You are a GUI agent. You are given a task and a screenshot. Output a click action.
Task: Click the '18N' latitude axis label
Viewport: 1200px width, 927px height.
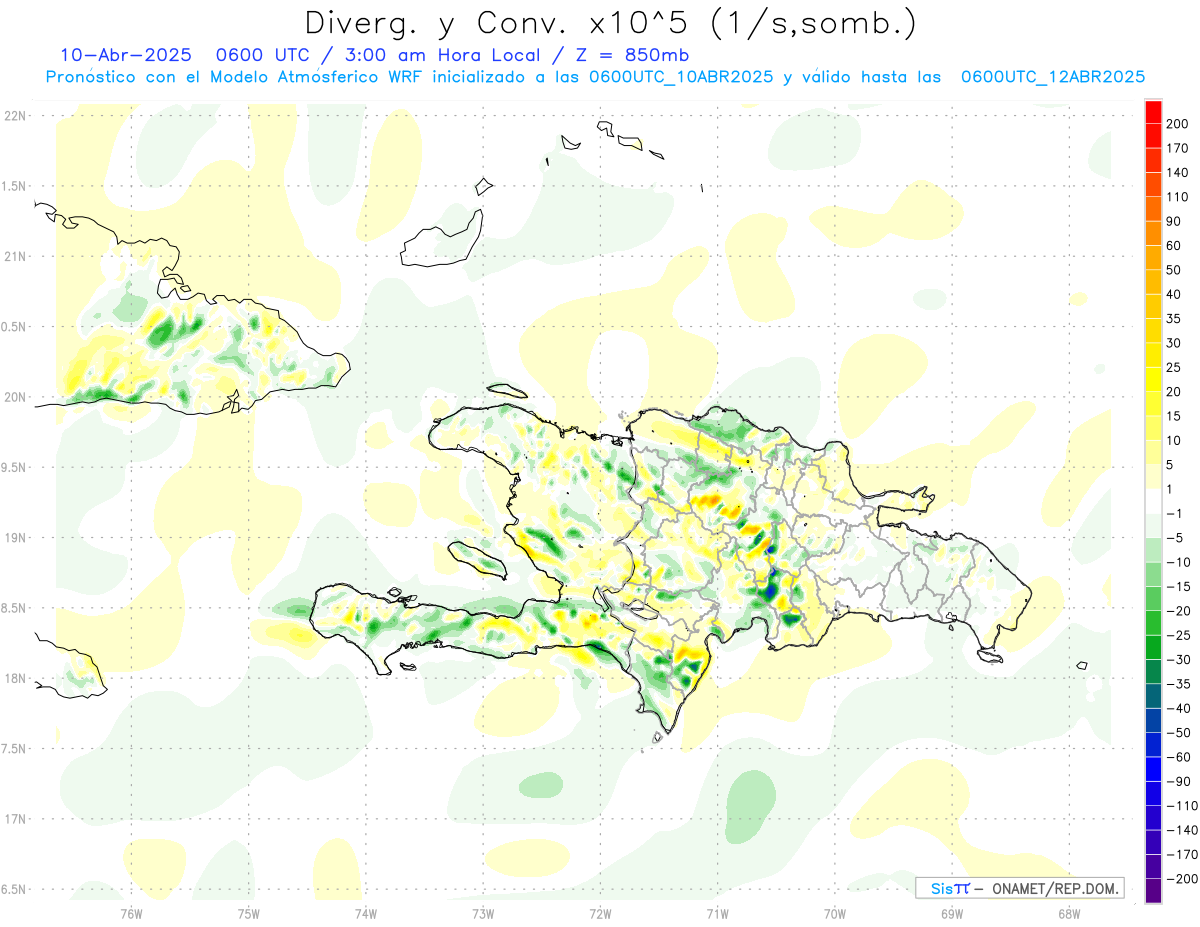[x=14, y=679]
